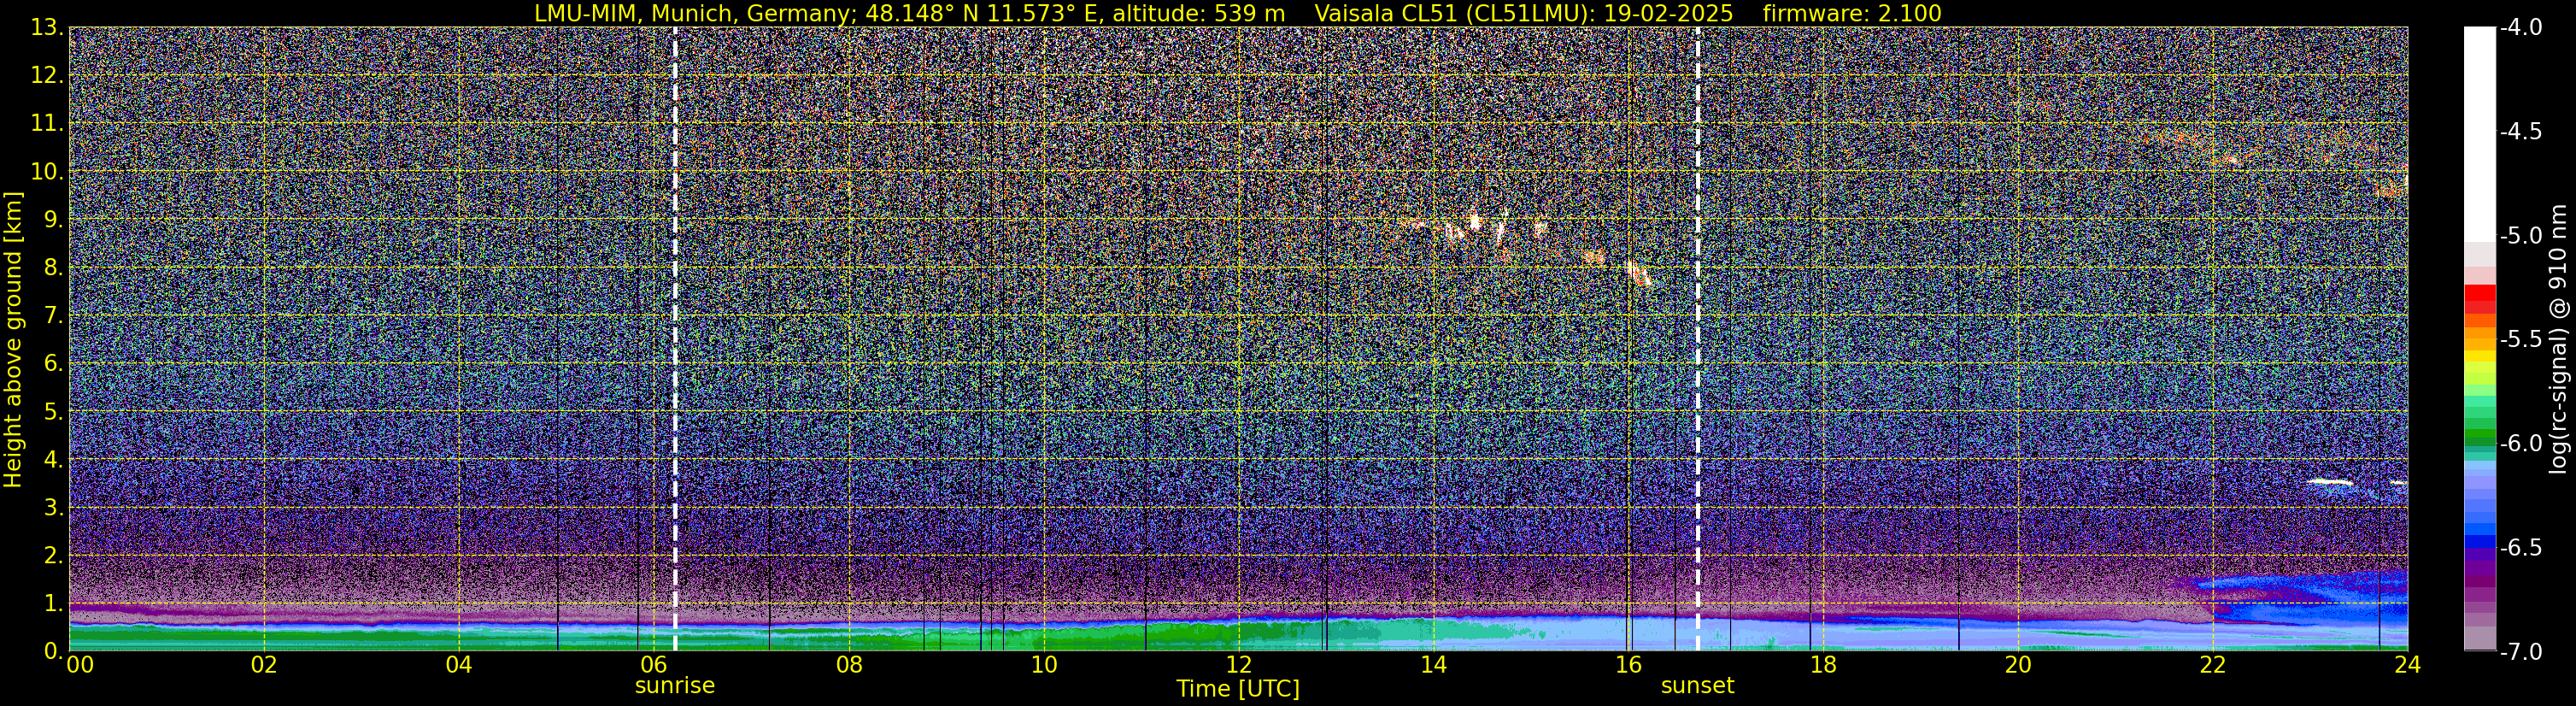Click height axis tick "12."
This screenshot has width=2576, height=706.
click(48, 76)
